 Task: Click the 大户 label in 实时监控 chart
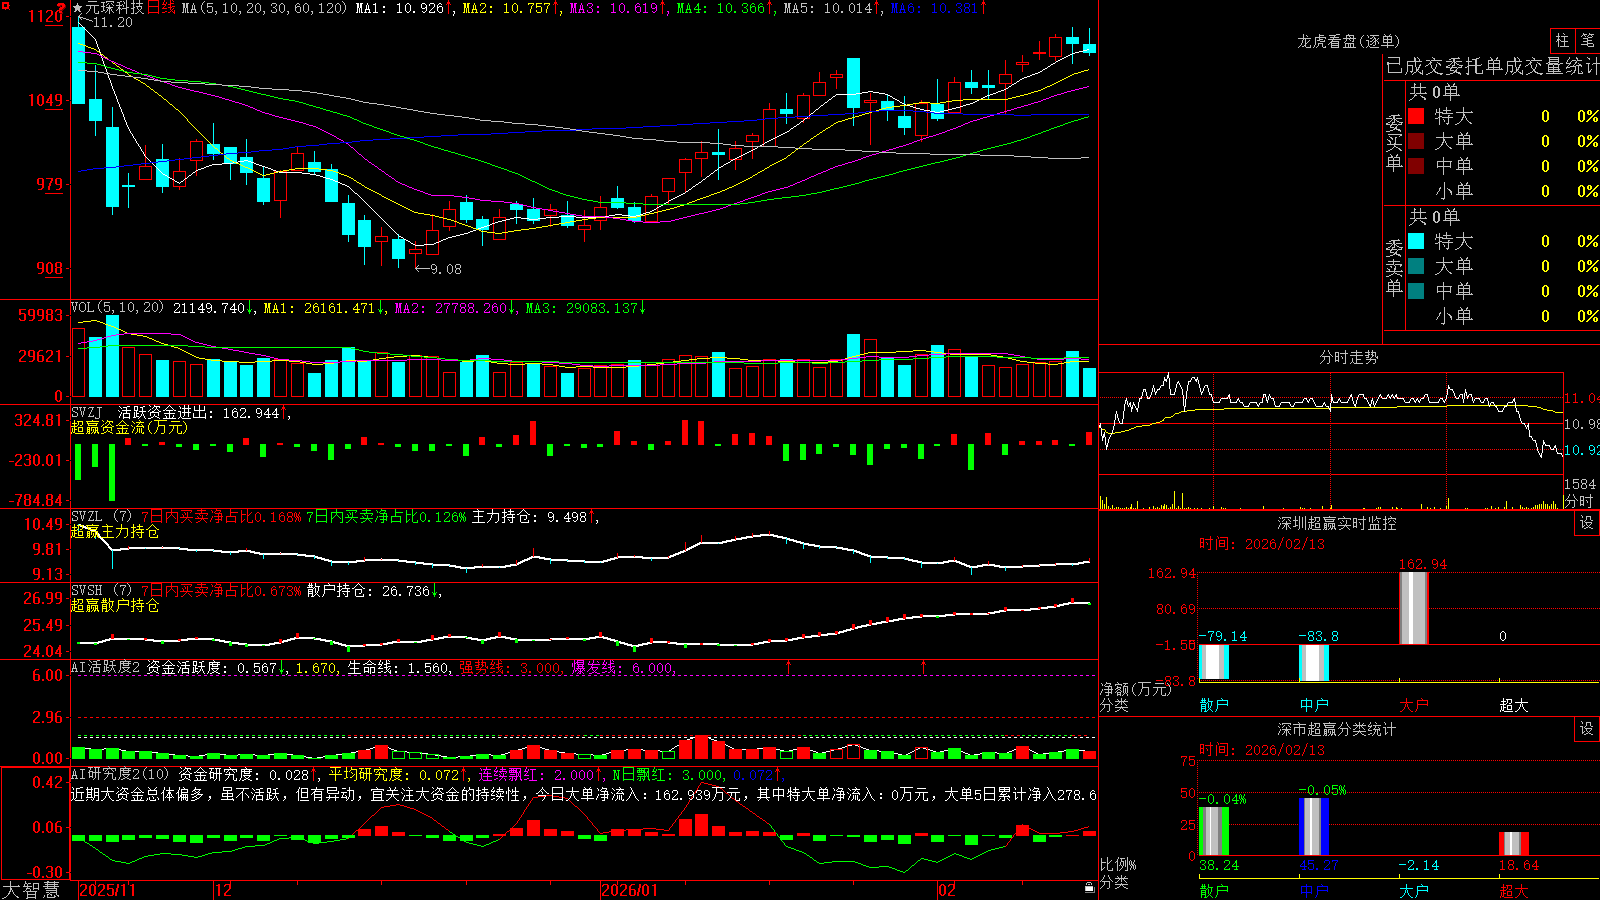pos(1414,705)
